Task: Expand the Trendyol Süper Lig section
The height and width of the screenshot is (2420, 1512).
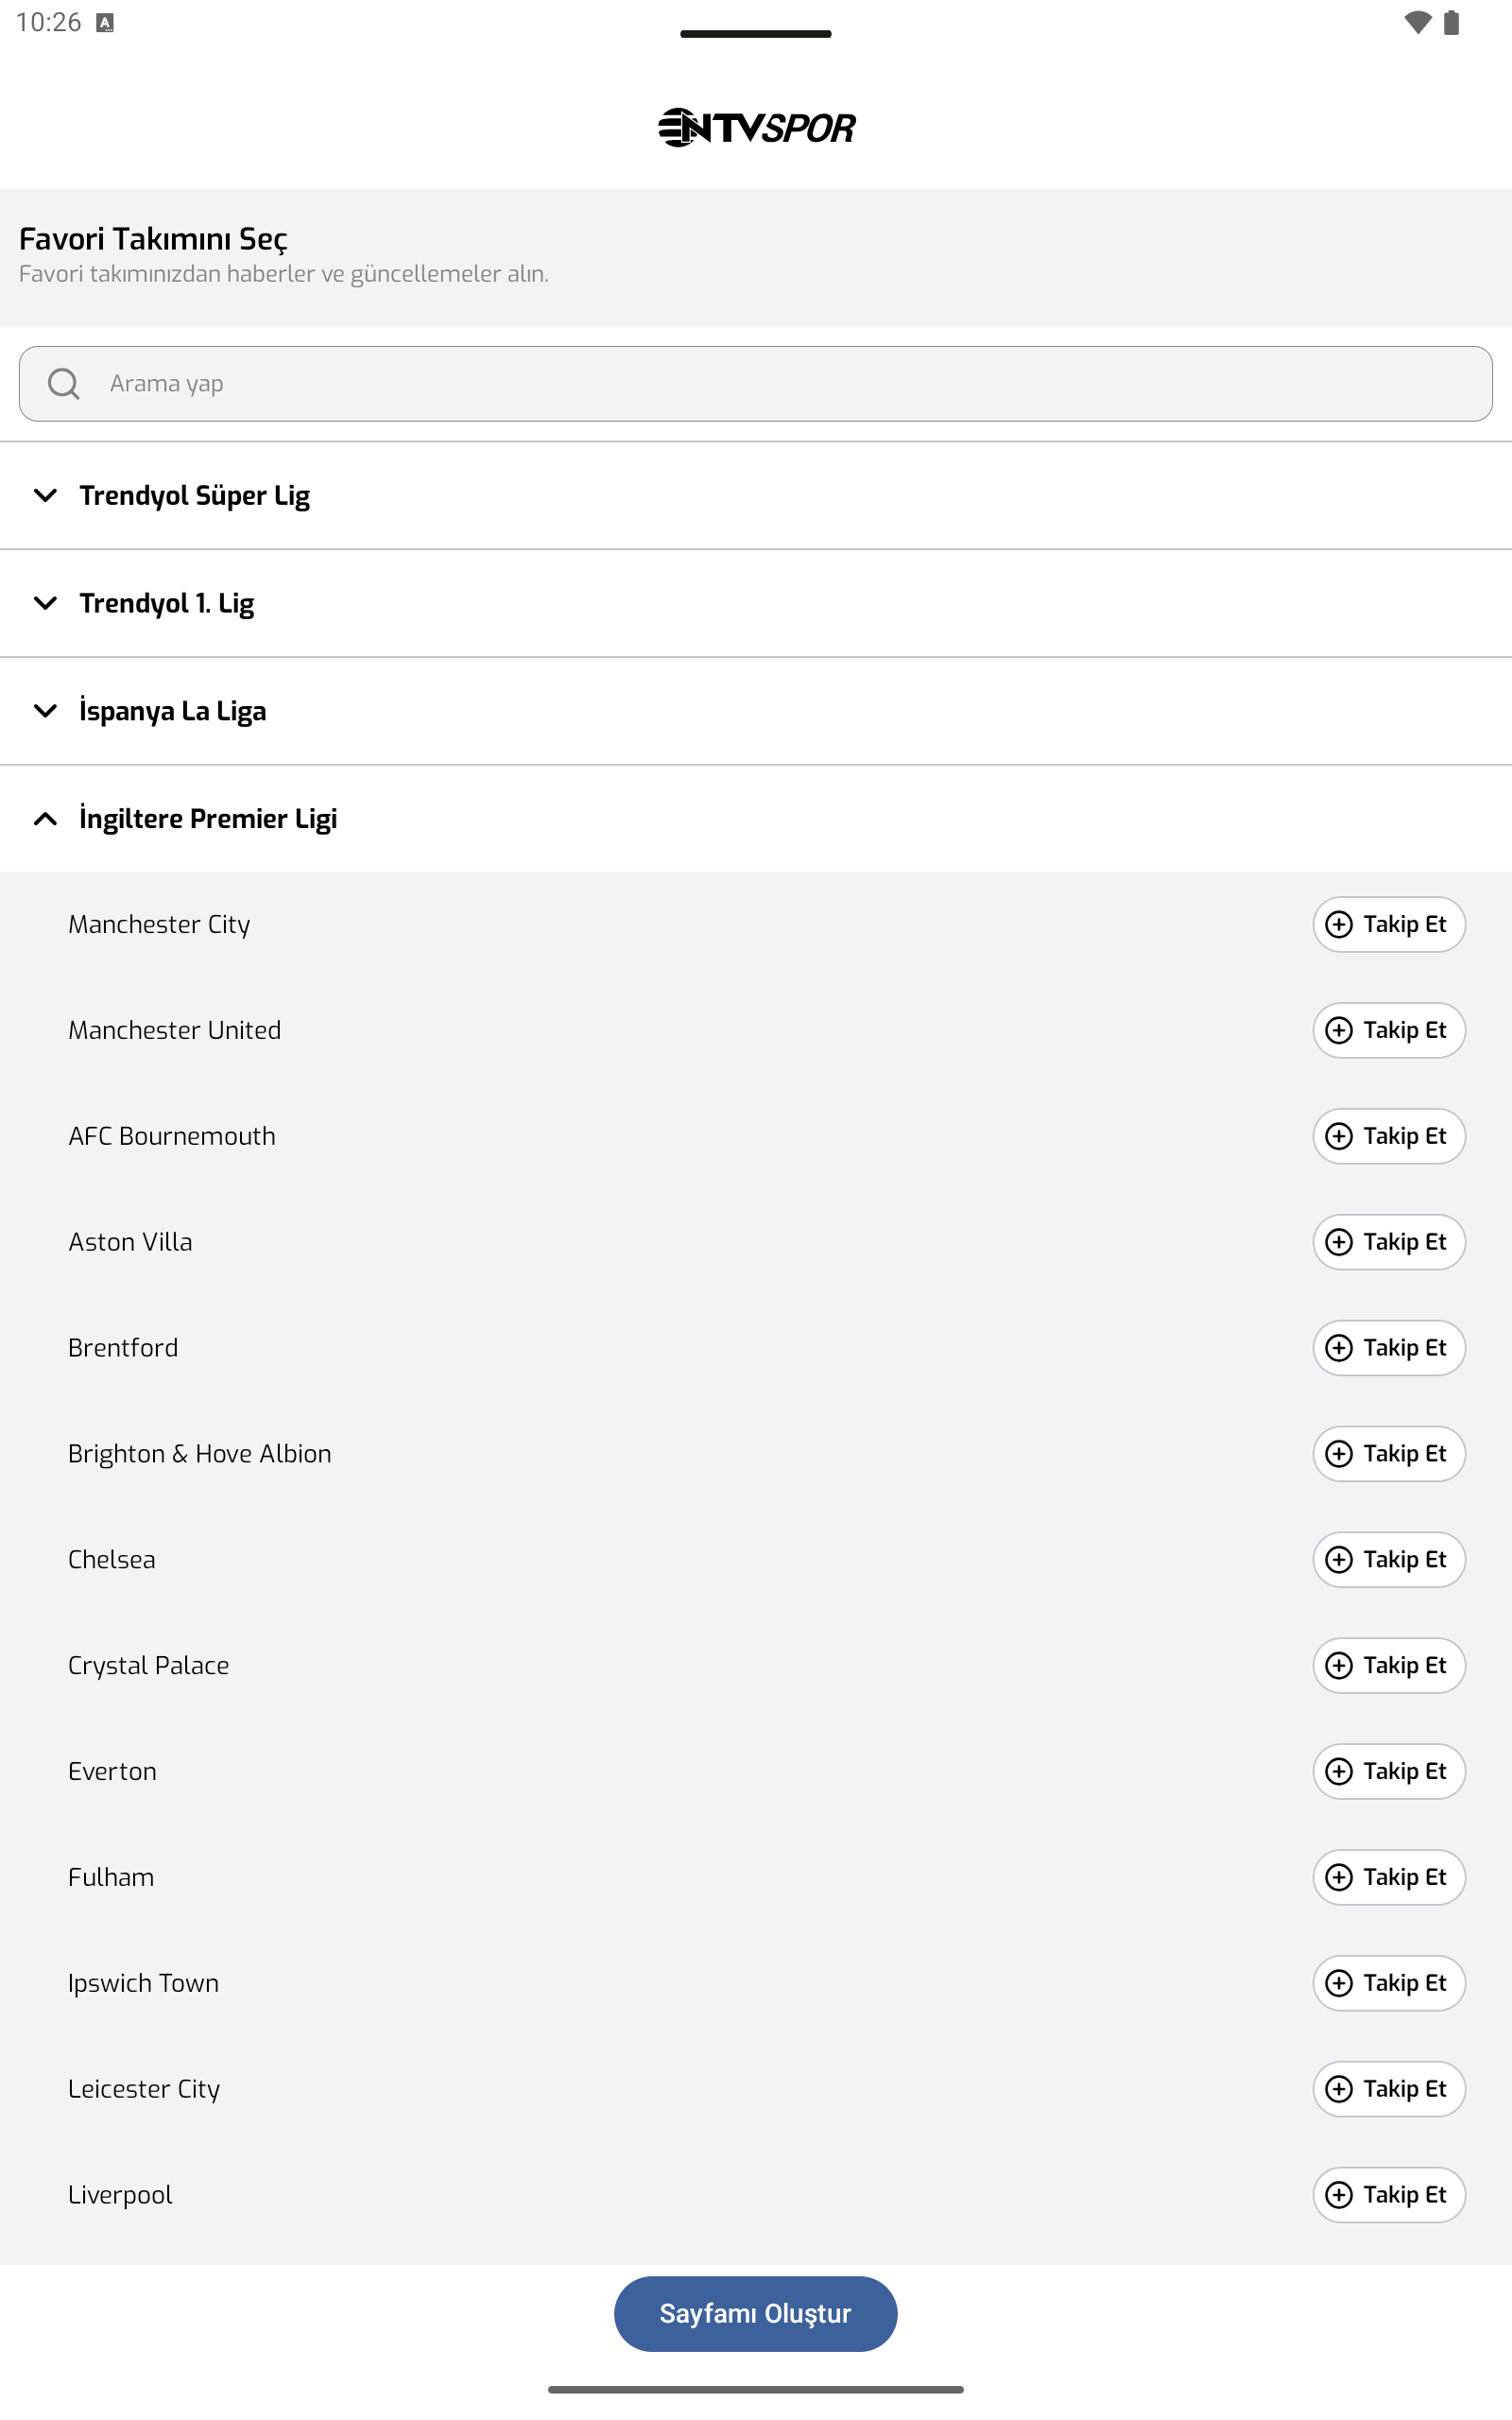Action: [756, 495]
